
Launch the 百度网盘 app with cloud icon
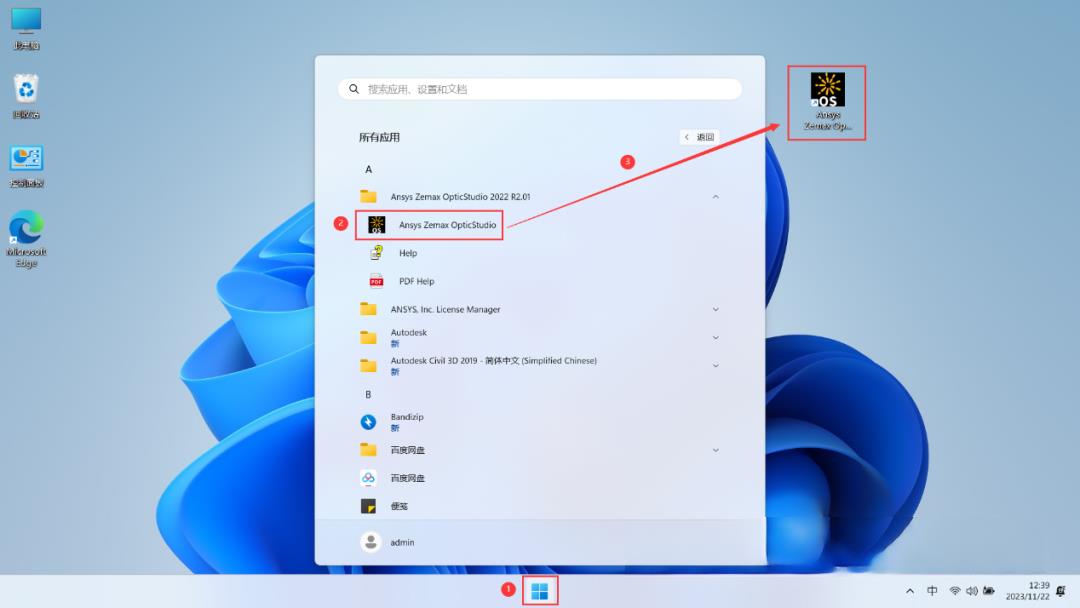click(x=407, y=478)
